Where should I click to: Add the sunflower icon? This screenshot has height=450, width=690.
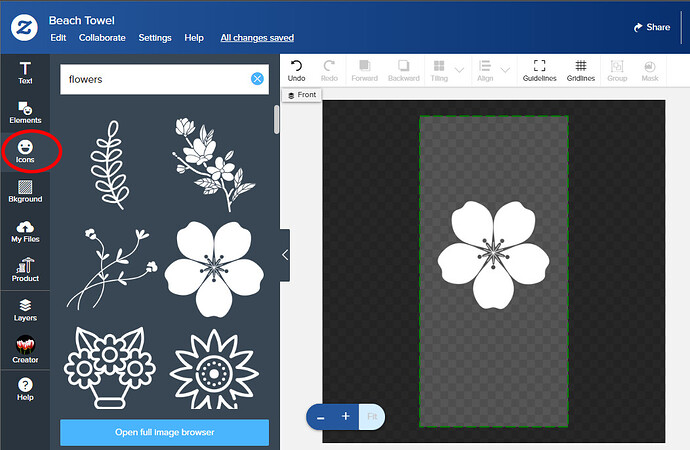(214, 370)
